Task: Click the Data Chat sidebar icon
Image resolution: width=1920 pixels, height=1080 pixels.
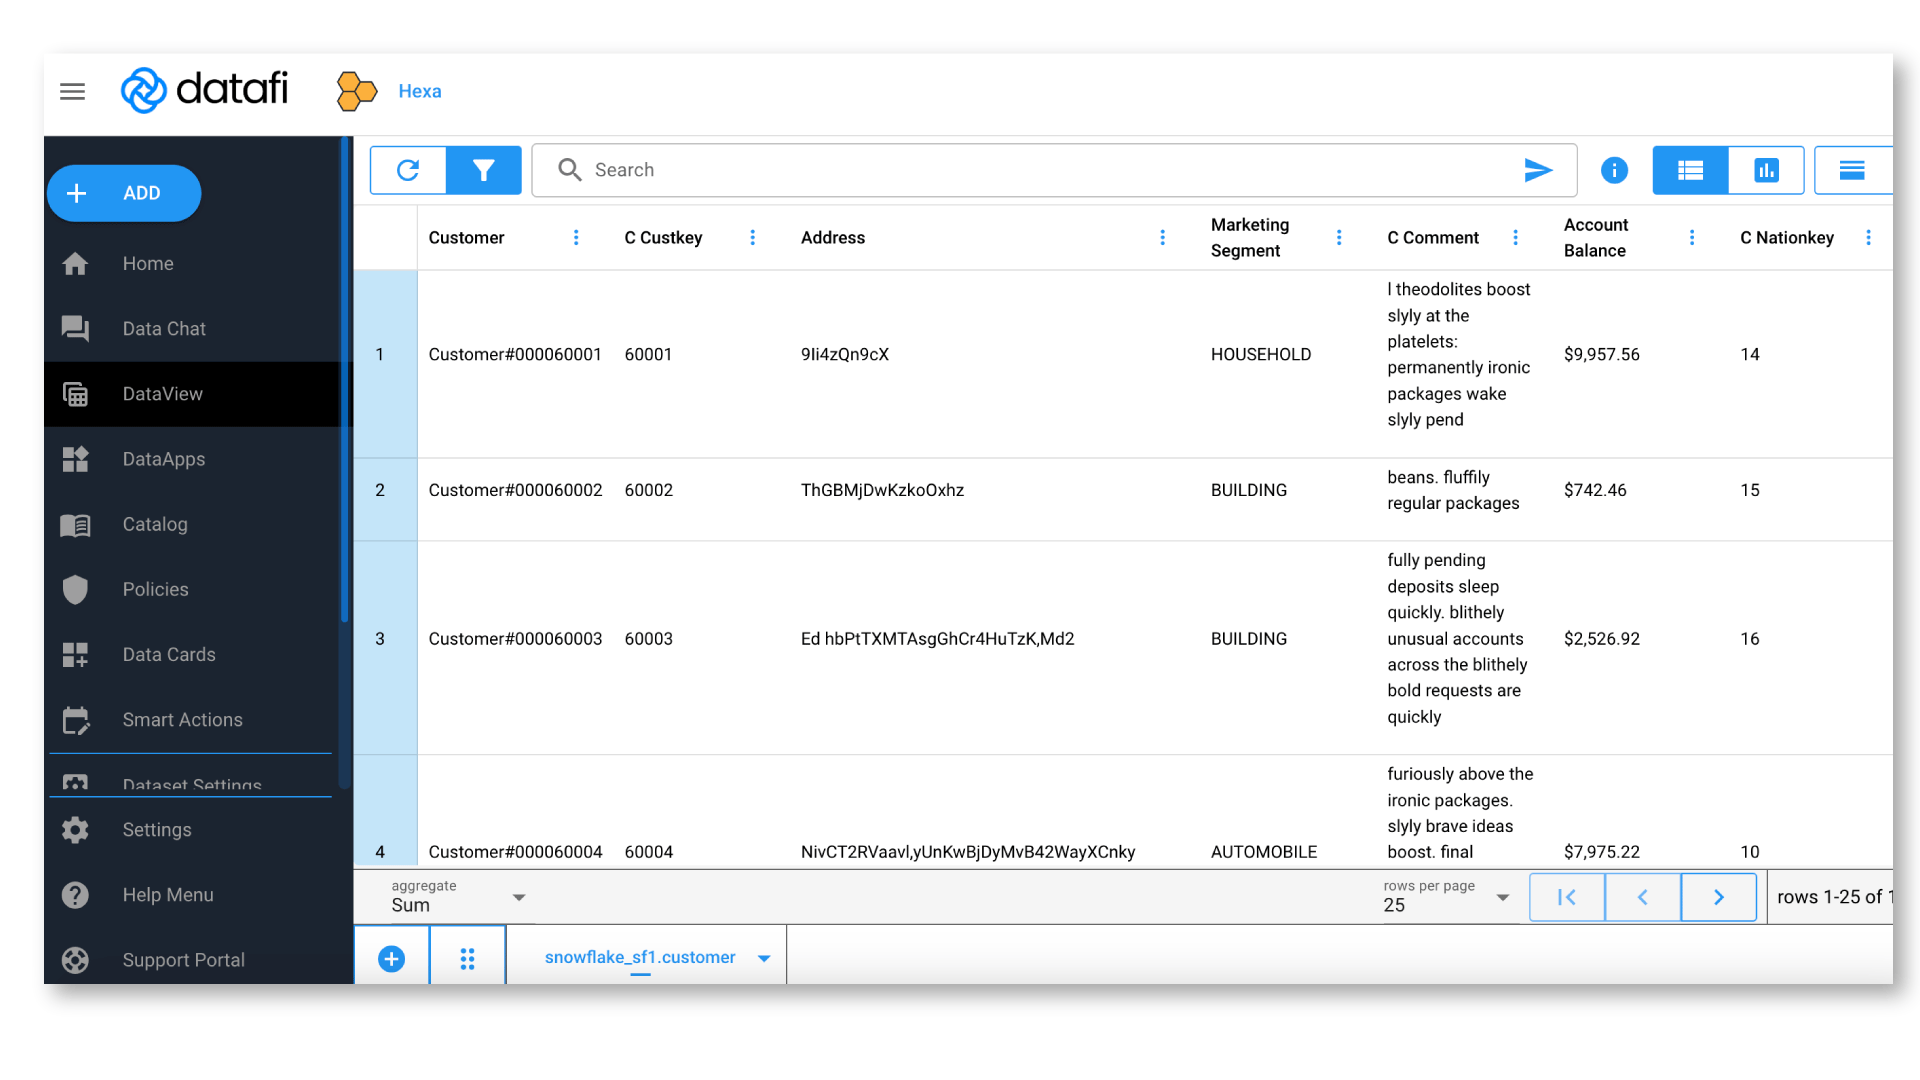Action: pyautogui.click(x=76, y=329)
